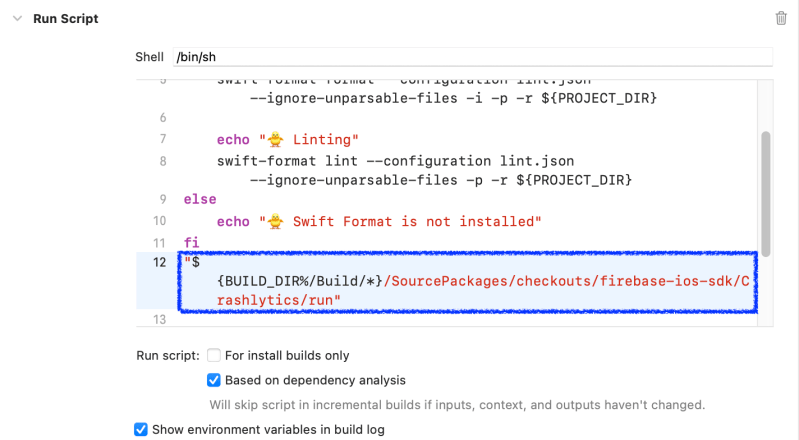Uncheck Based on dependency analysis
799x440 pixels.
(214, 380)
